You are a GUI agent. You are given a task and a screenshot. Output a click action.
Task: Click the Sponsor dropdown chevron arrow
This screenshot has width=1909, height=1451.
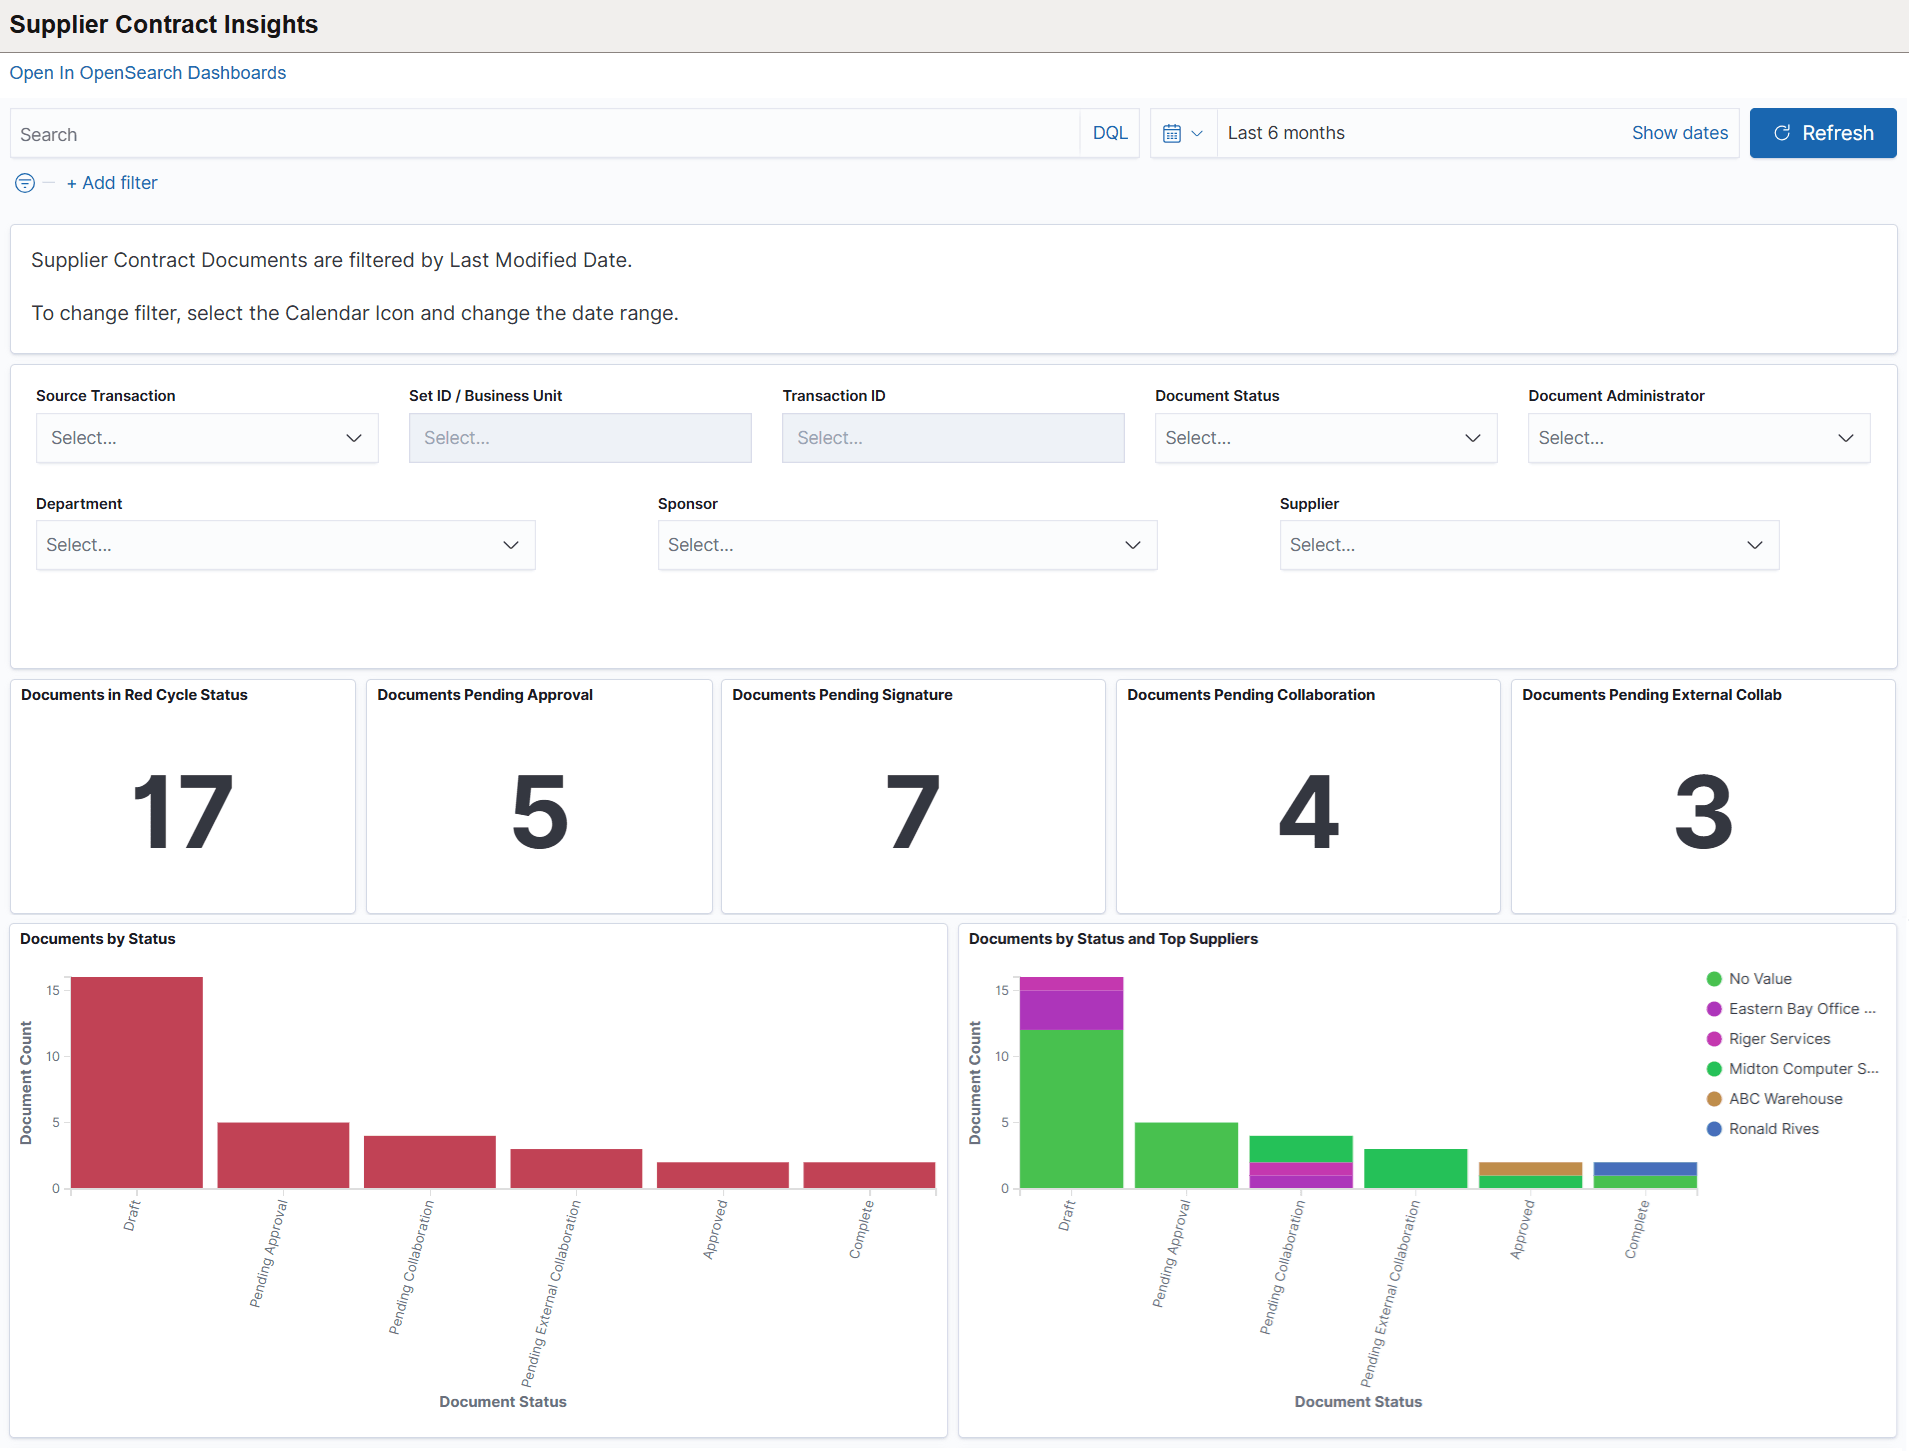click(1132, 545)
